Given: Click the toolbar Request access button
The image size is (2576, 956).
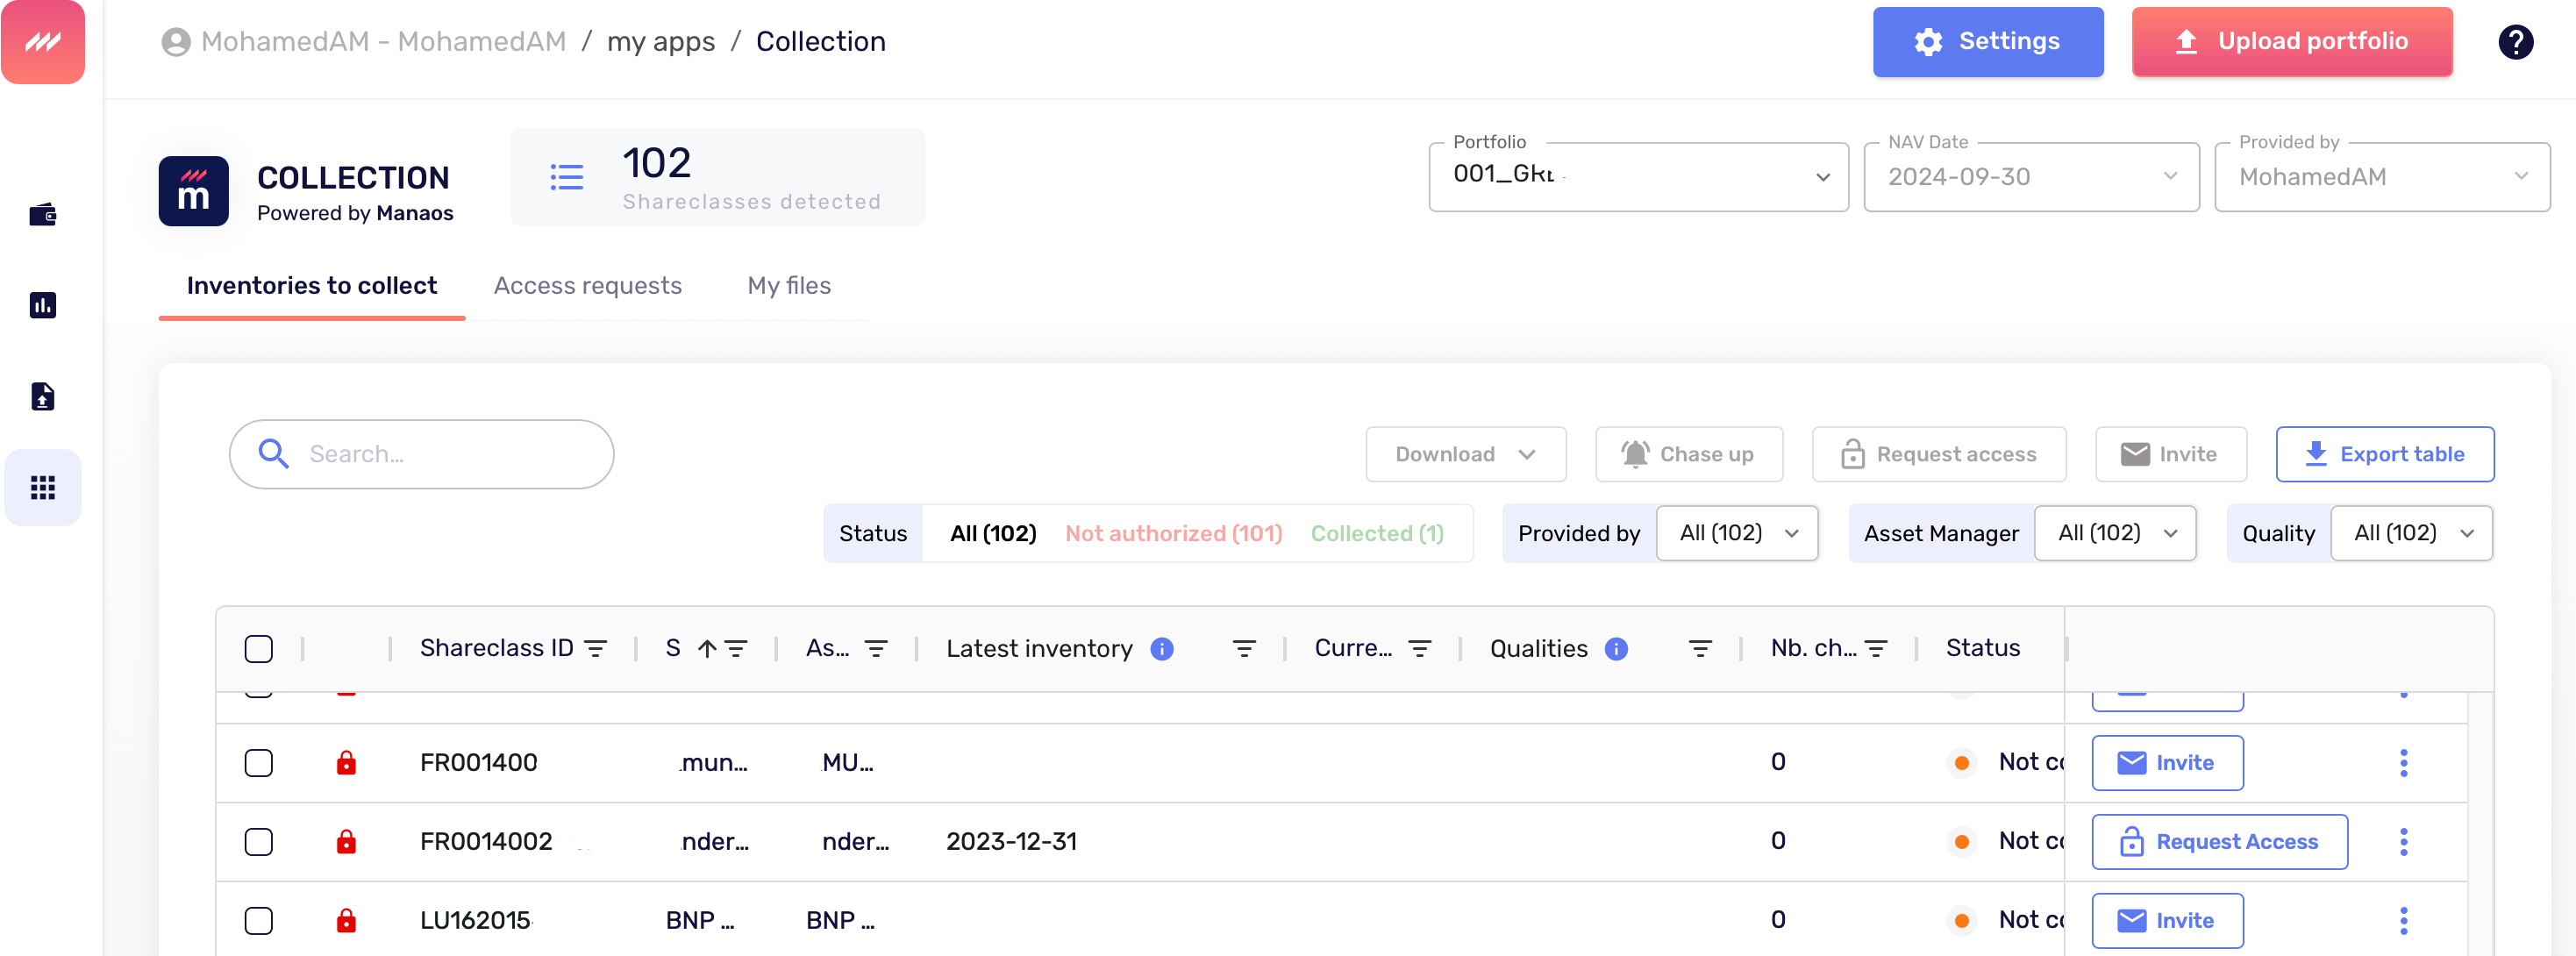Looking at the screenshot, I should coord(1939,455).
